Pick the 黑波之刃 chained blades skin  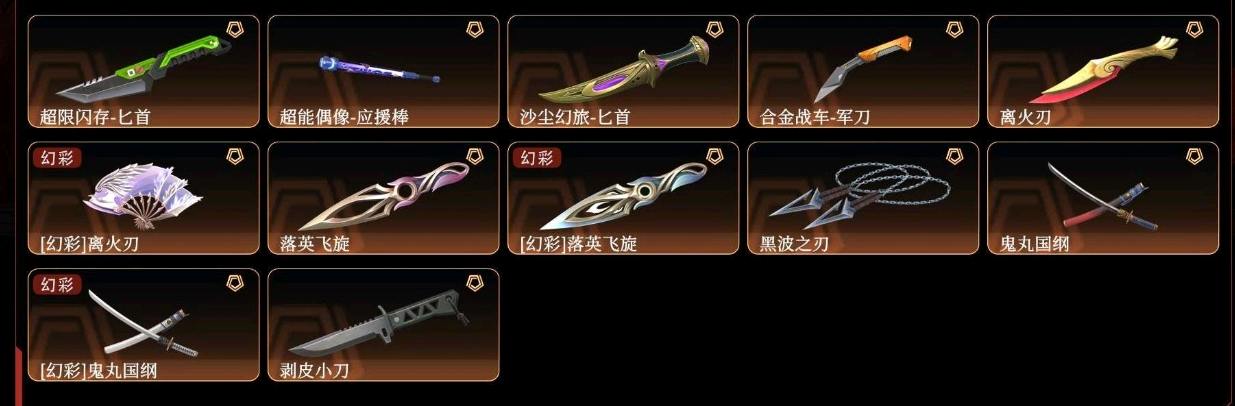click(863, 198)
